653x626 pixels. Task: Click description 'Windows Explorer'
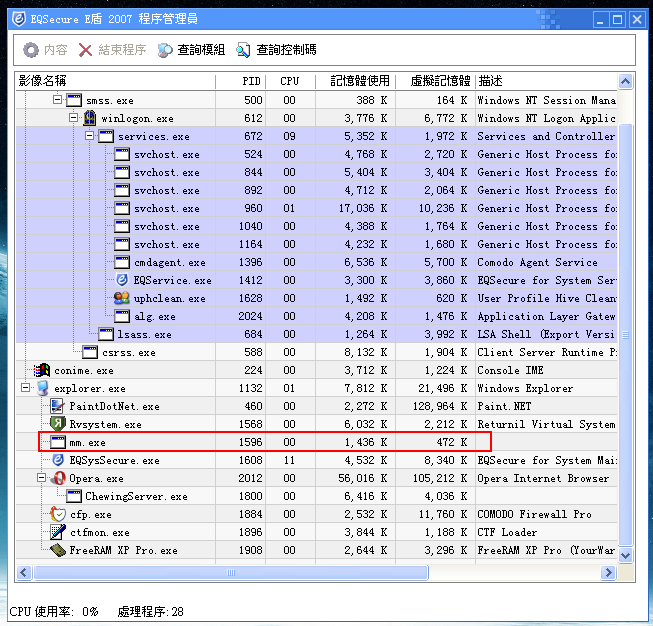pyautogui.click(x=525, y=388)
